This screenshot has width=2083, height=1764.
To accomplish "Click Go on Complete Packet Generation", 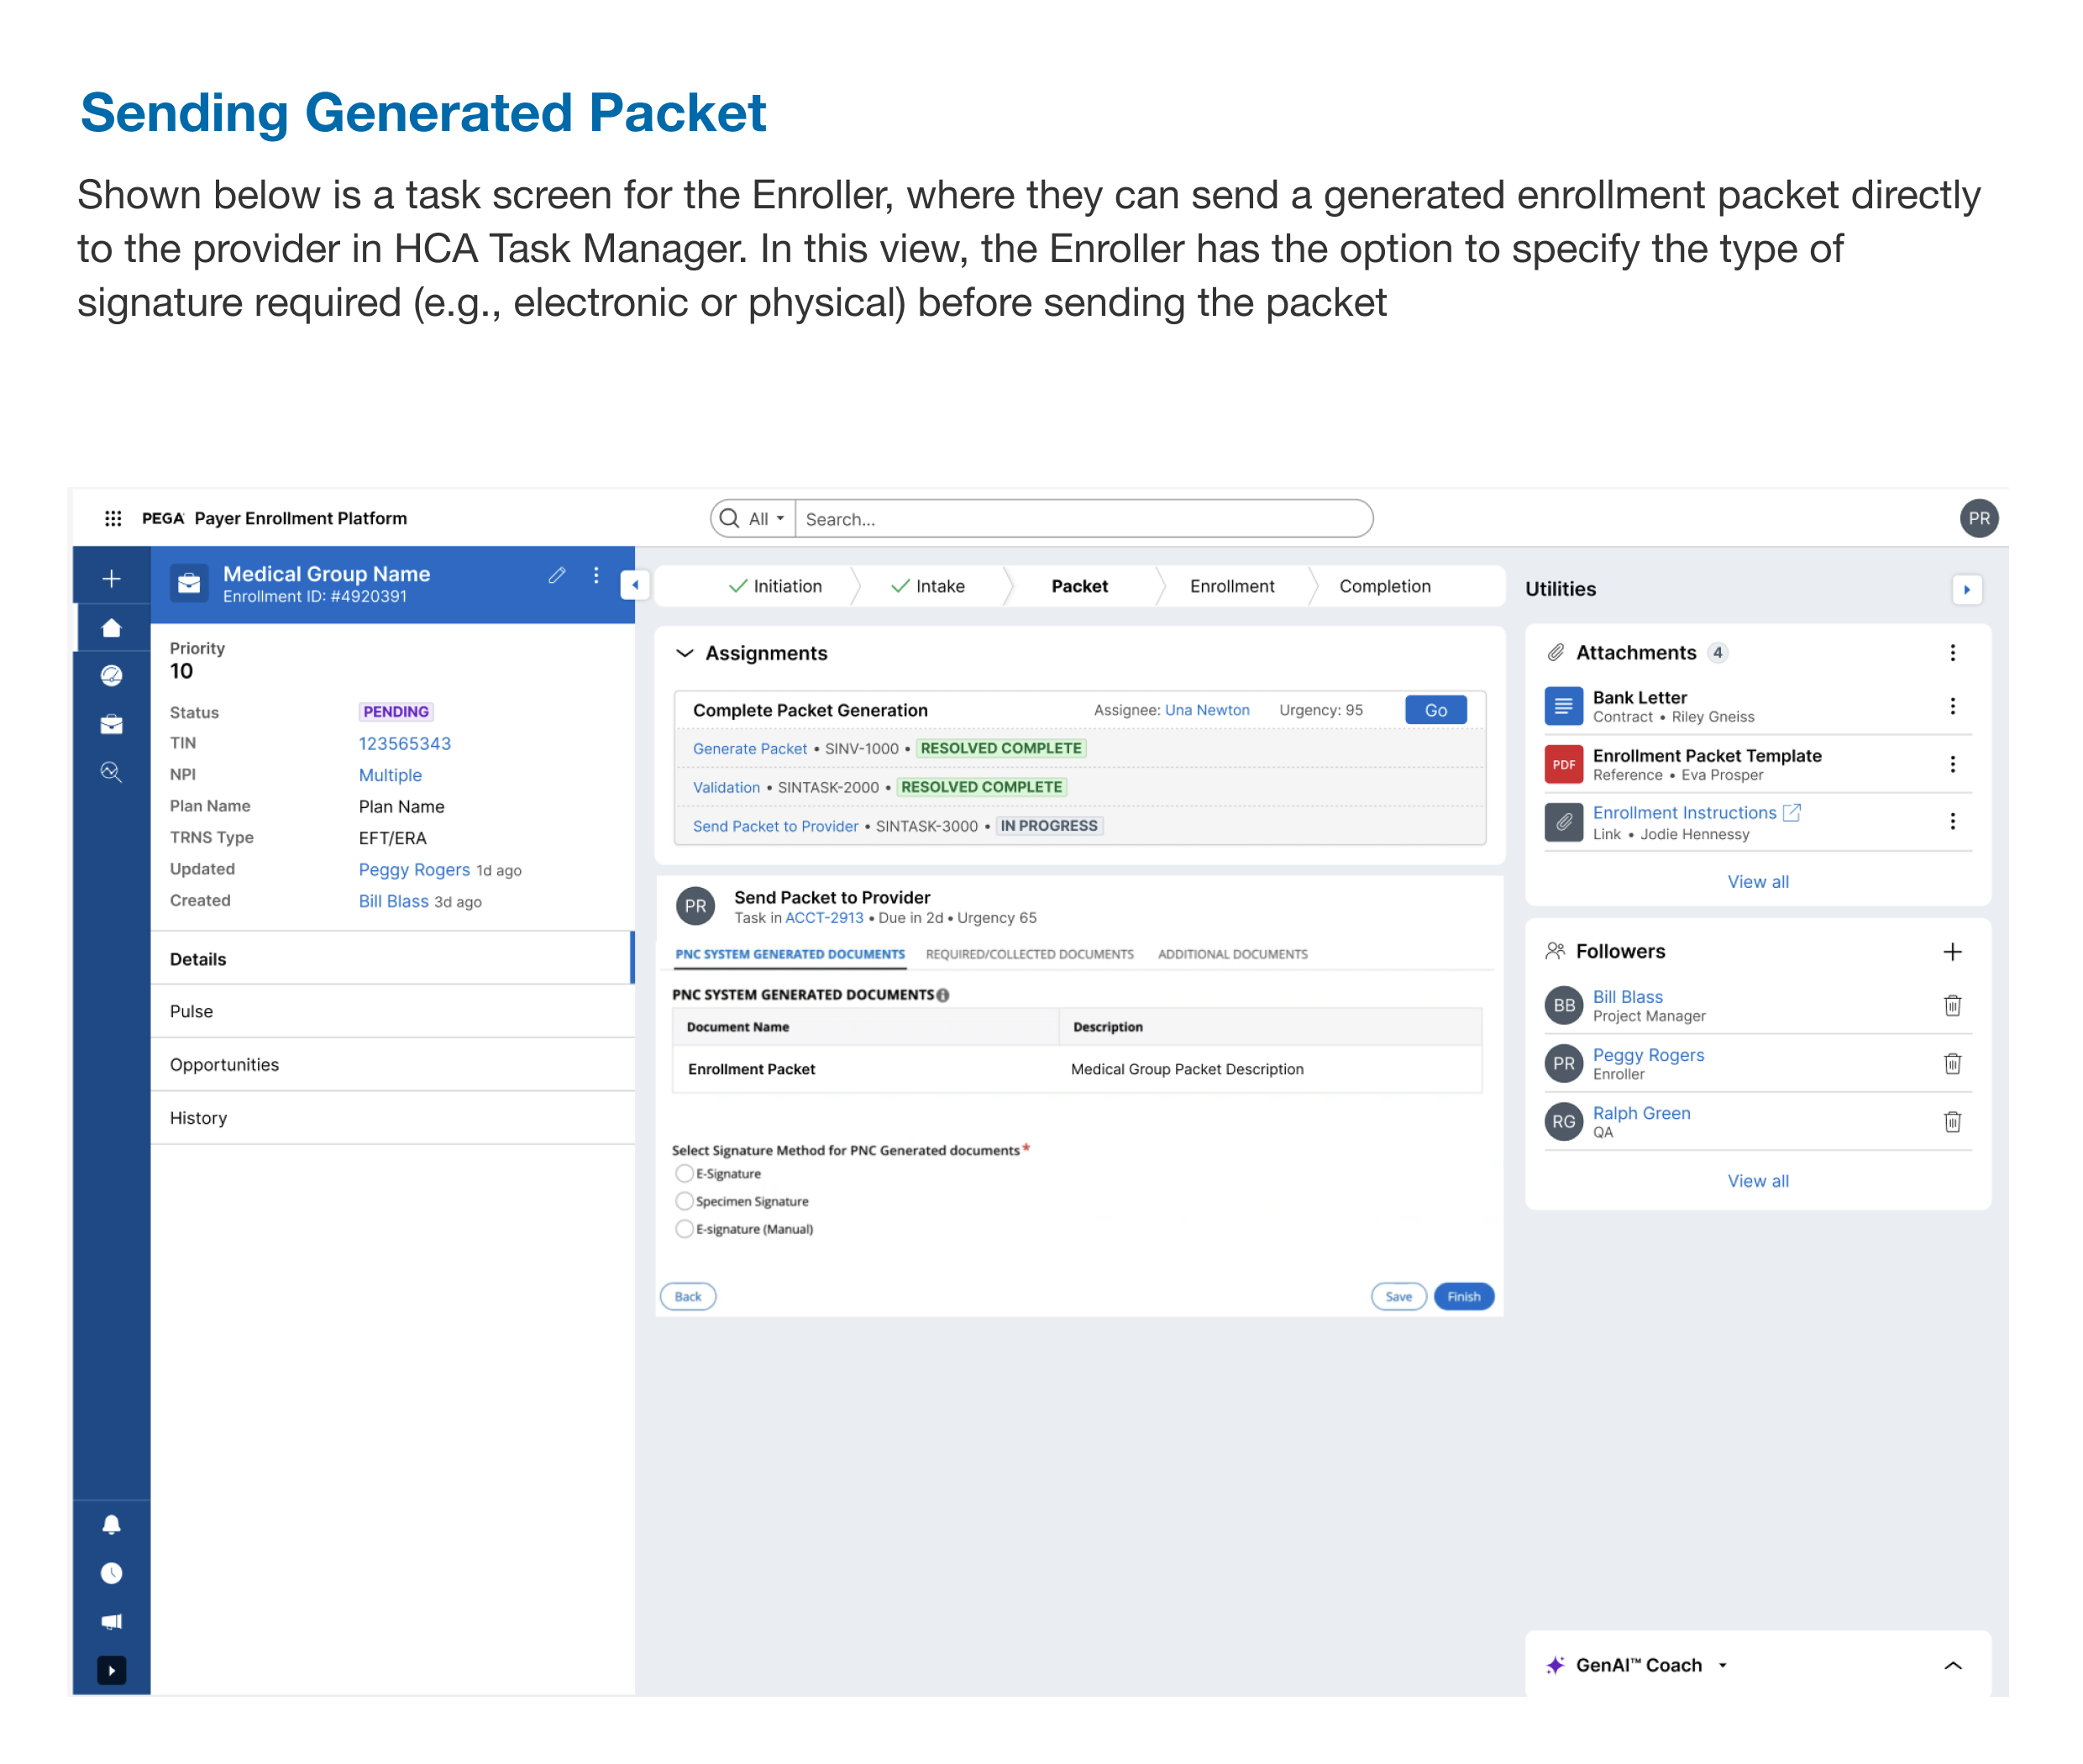I will click(1435, 710).
